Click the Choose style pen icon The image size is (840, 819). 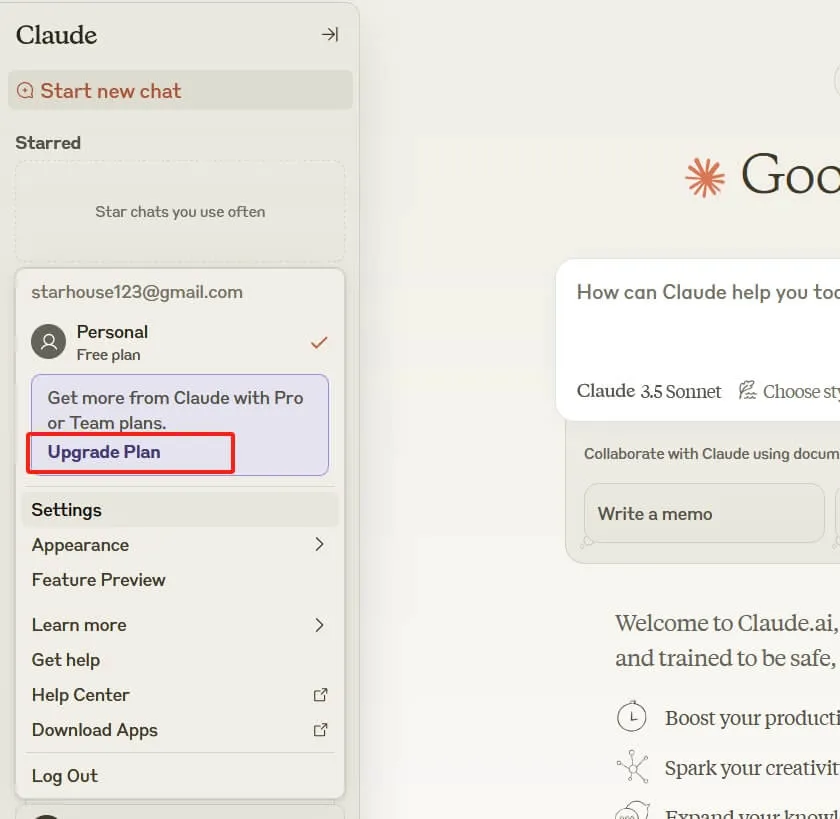[x=747, y=390]
